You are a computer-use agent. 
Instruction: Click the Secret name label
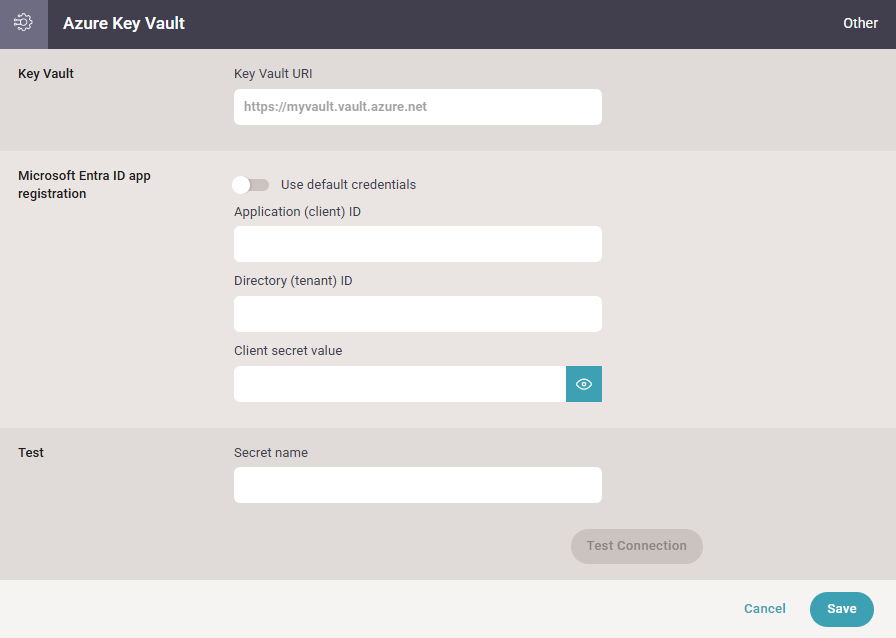coord(271,453)
